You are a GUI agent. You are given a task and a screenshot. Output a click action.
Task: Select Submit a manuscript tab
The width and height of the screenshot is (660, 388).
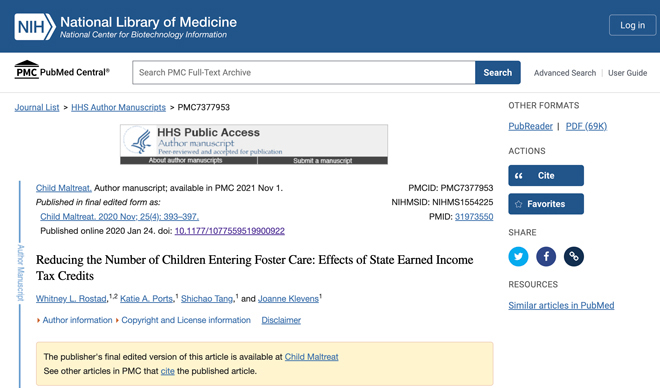[x=322, y=160]
